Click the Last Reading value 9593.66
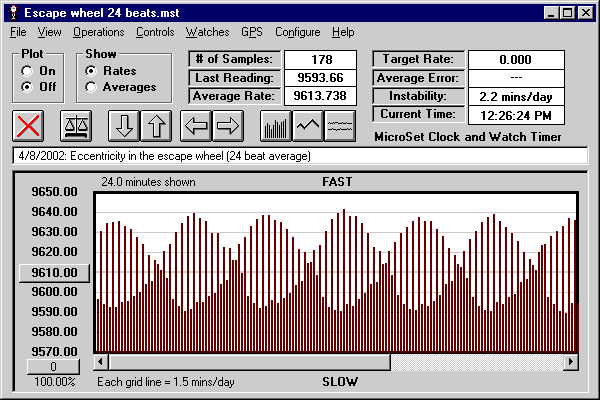Screen dimensions: 600x400 (321, 78)
